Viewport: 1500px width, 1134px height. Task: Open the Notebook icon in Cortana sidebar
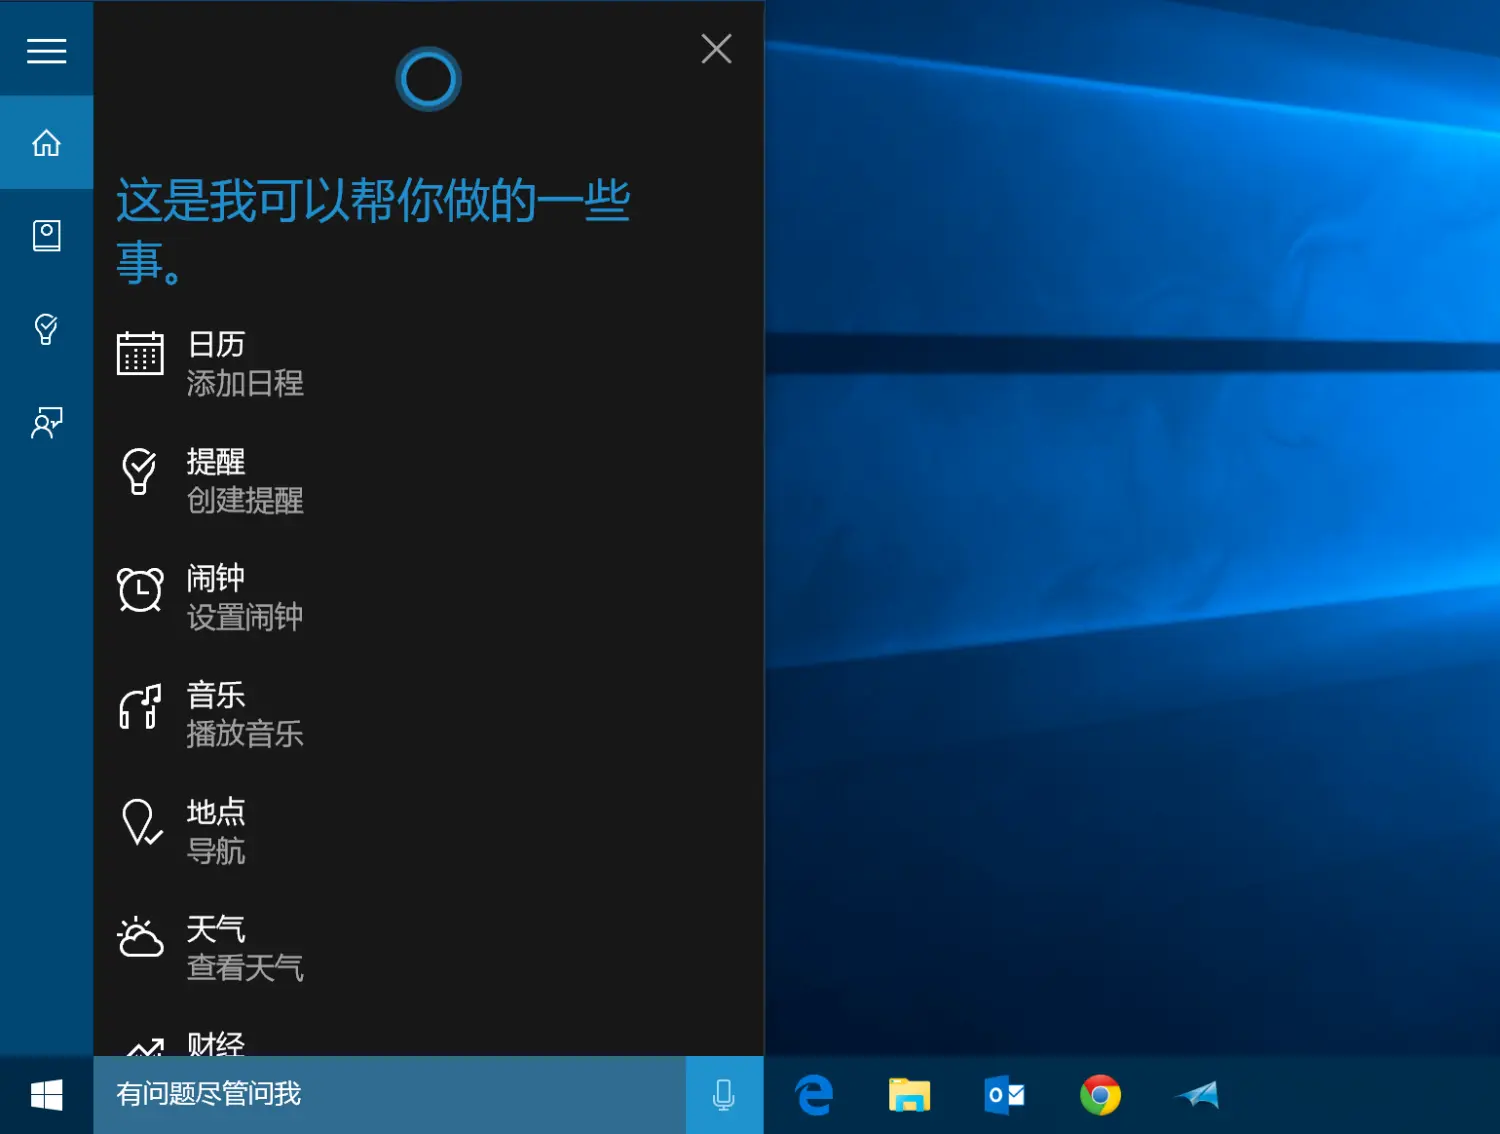point(46,236)
